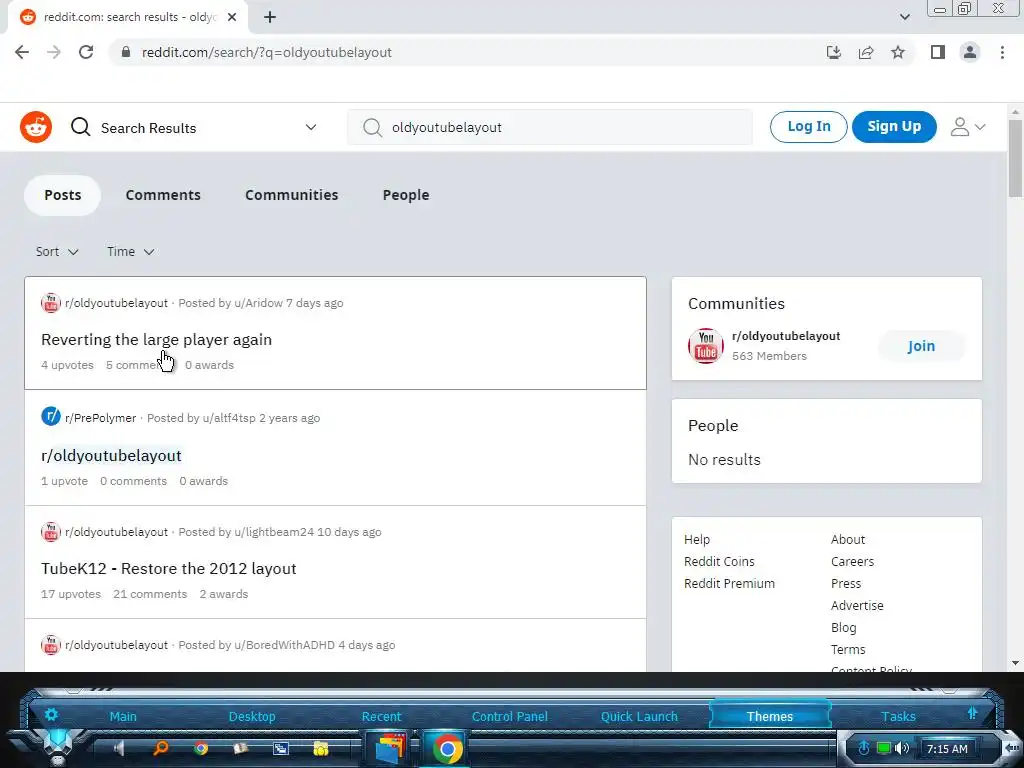This screenshot has height=768, width=1024.
Task: Open the Blog footer link
Action: pos(843,628)
